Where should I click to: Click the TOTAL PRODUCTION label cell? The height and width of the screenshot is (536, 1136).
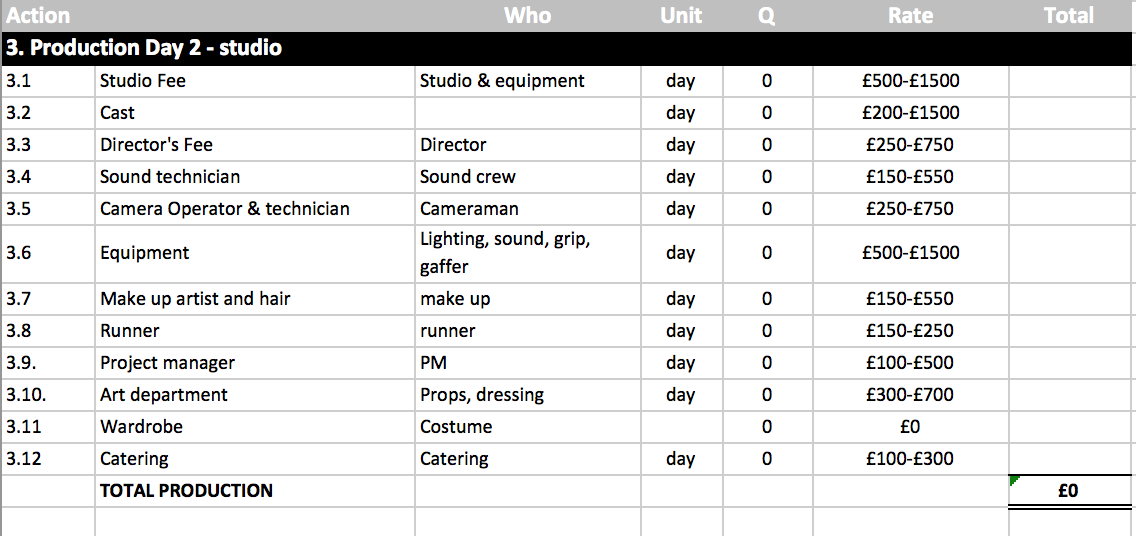coord(255,491)
